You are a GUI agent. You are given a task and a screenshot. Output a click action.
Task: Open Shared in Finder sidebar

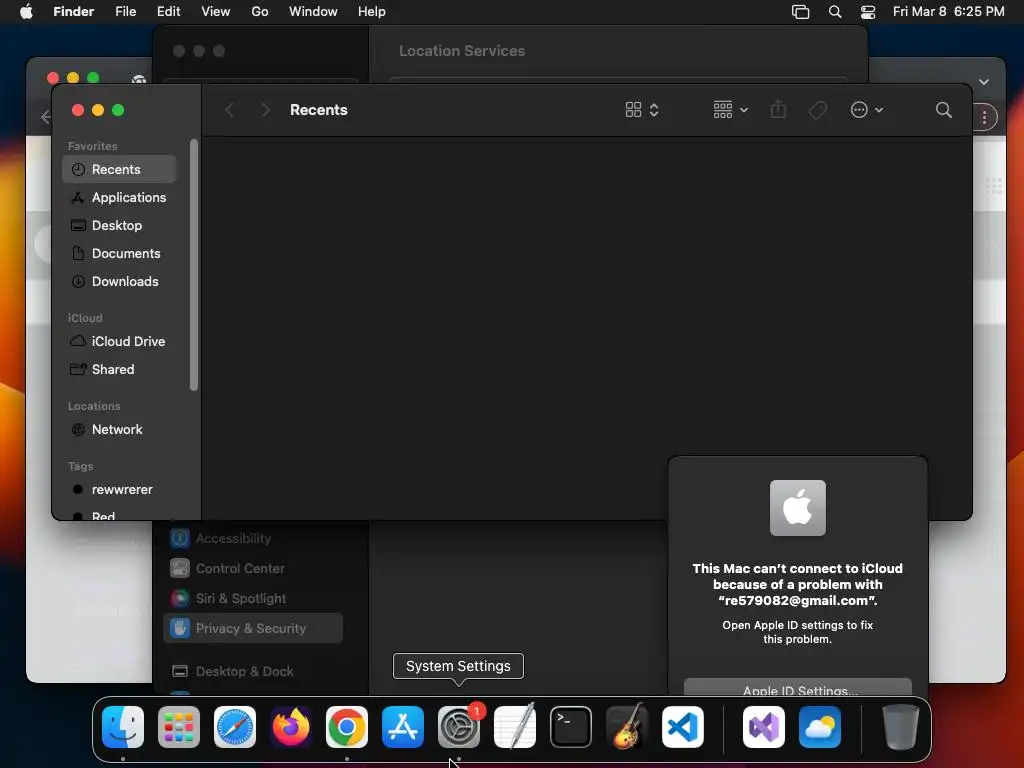point(120,370)
